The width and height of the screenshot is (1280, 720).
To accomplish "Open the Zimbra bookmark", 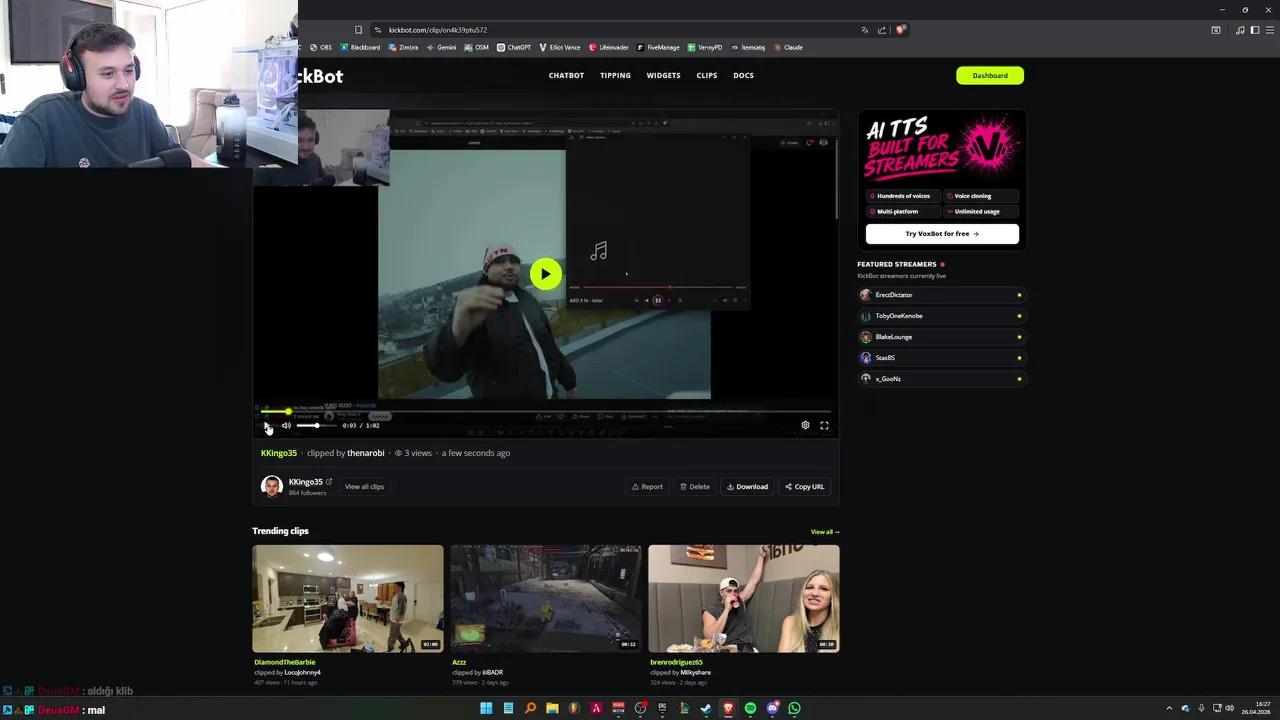I will [403, 47].
